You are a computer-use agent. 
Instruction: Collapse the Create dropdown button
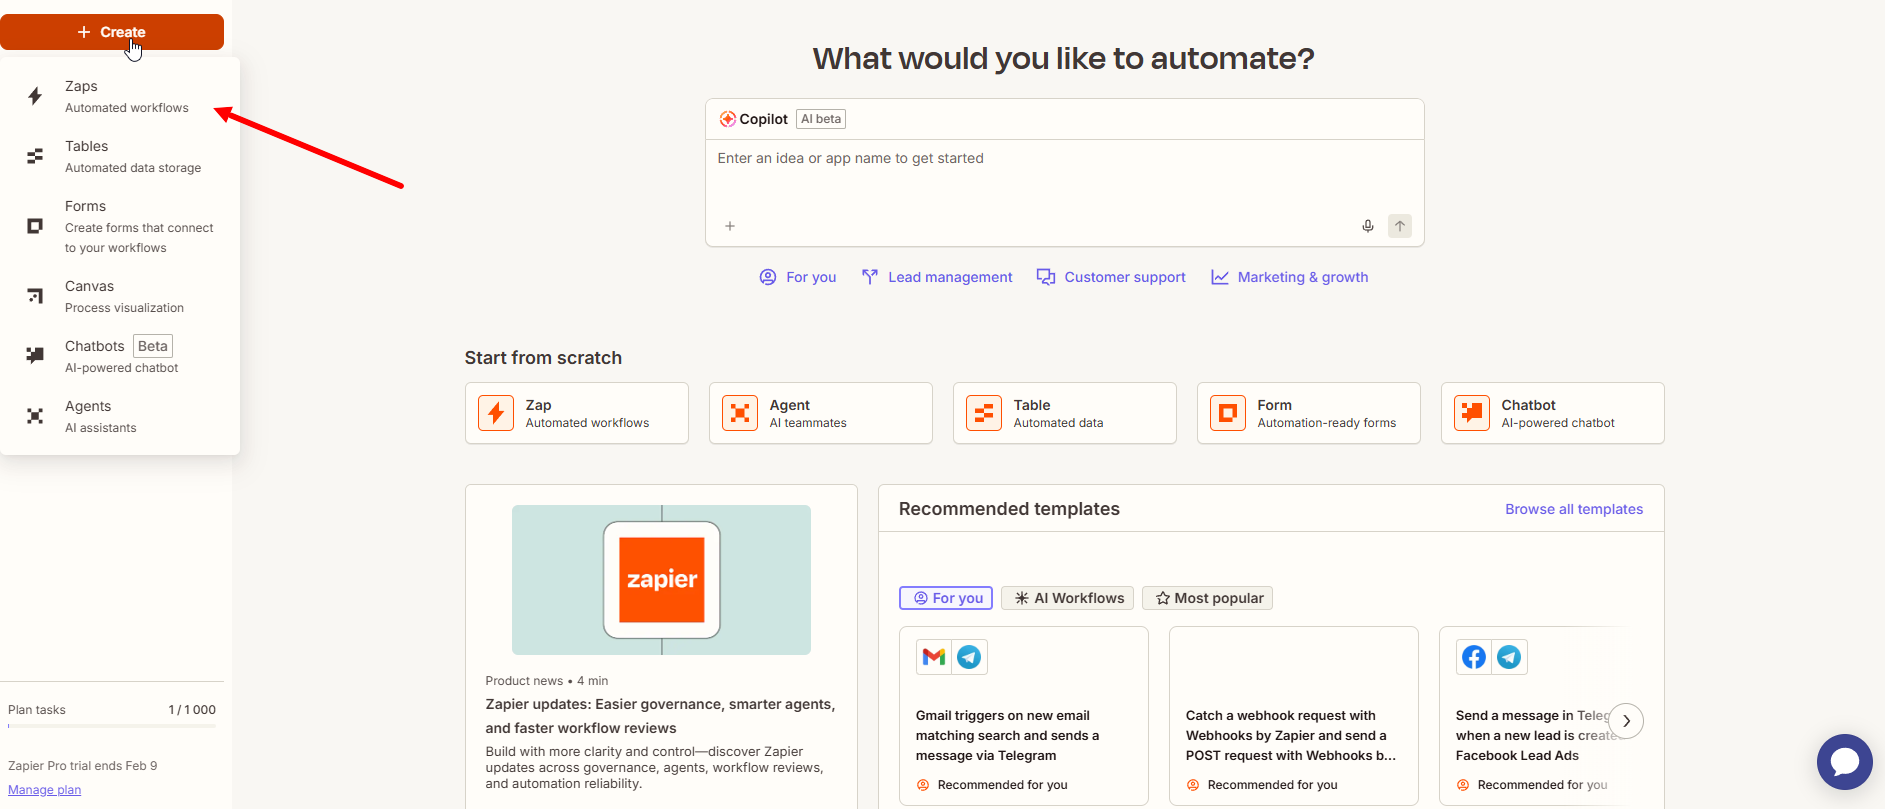coord(112,32)
